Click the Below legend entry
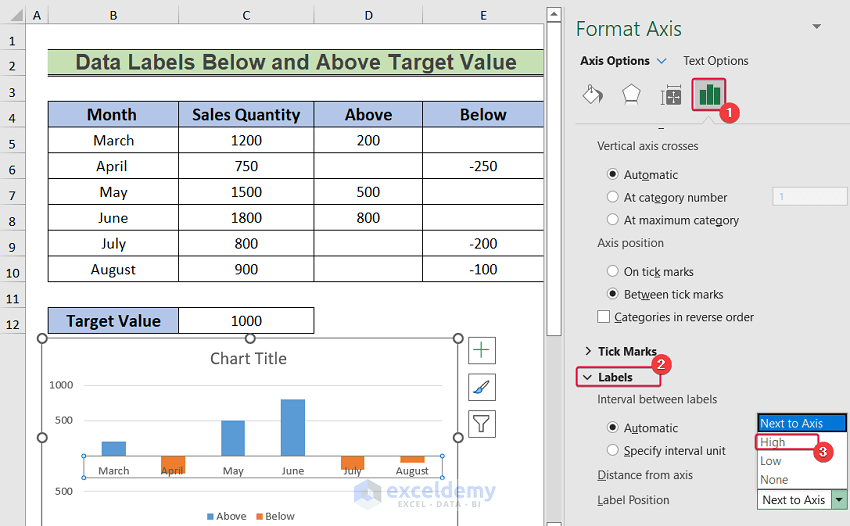 (275, 516)
